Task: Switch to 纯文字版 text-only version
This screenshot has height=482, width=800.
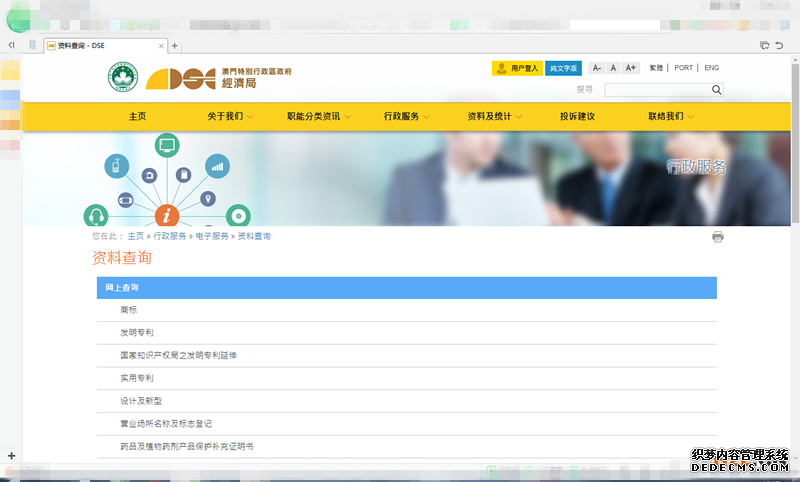Action: (563, 68)
